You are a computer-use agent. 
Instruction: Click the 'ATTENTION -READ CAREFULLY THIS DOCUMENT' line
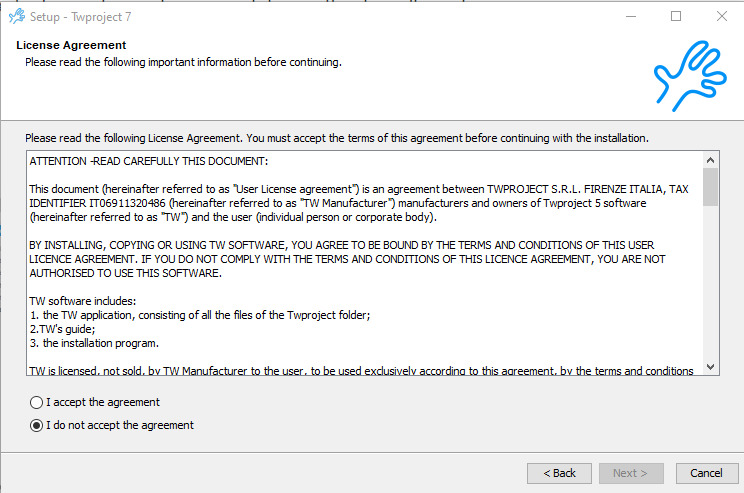[x=148, y=161]
